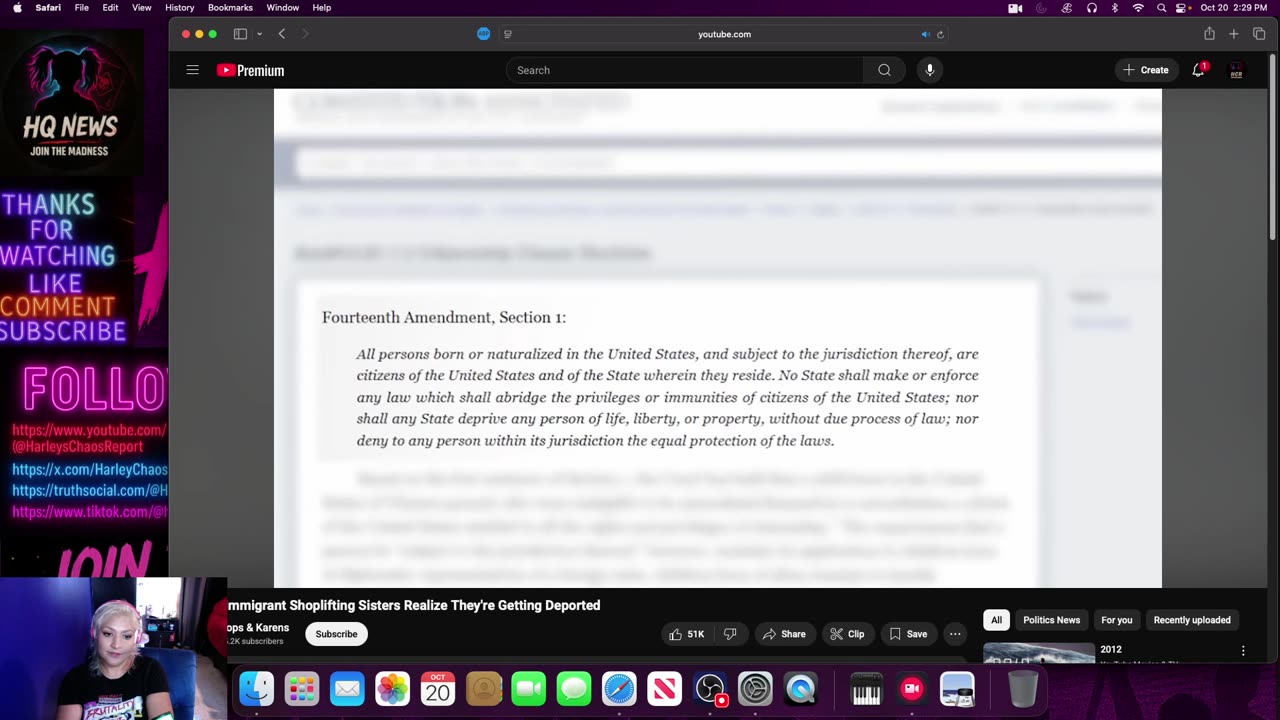Open System Settings from the Dock

[x=755, y=689]
